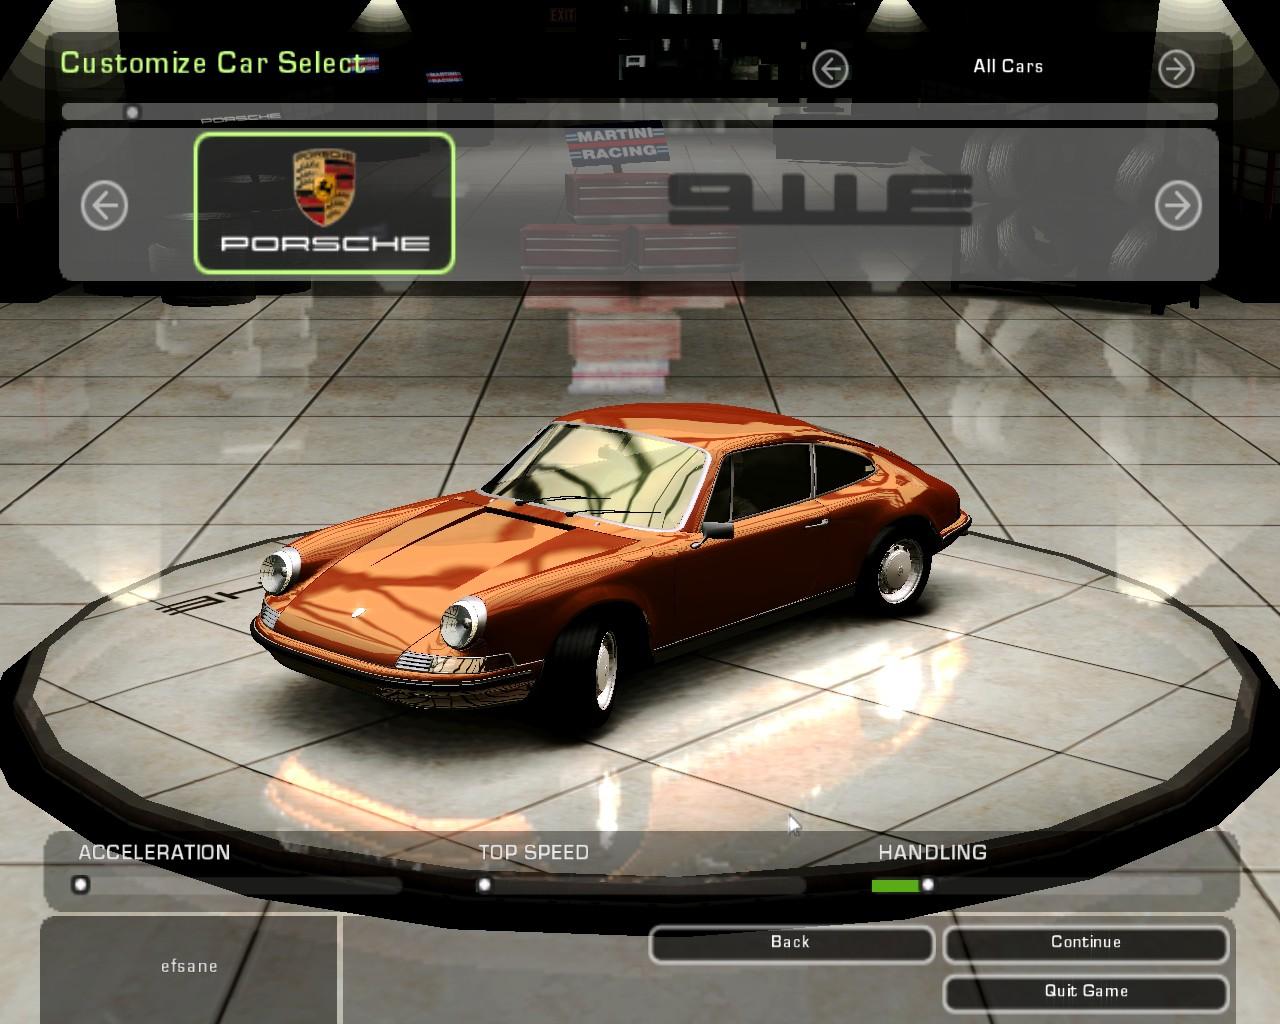Click the car list scrollbar handle

[132, 112]
